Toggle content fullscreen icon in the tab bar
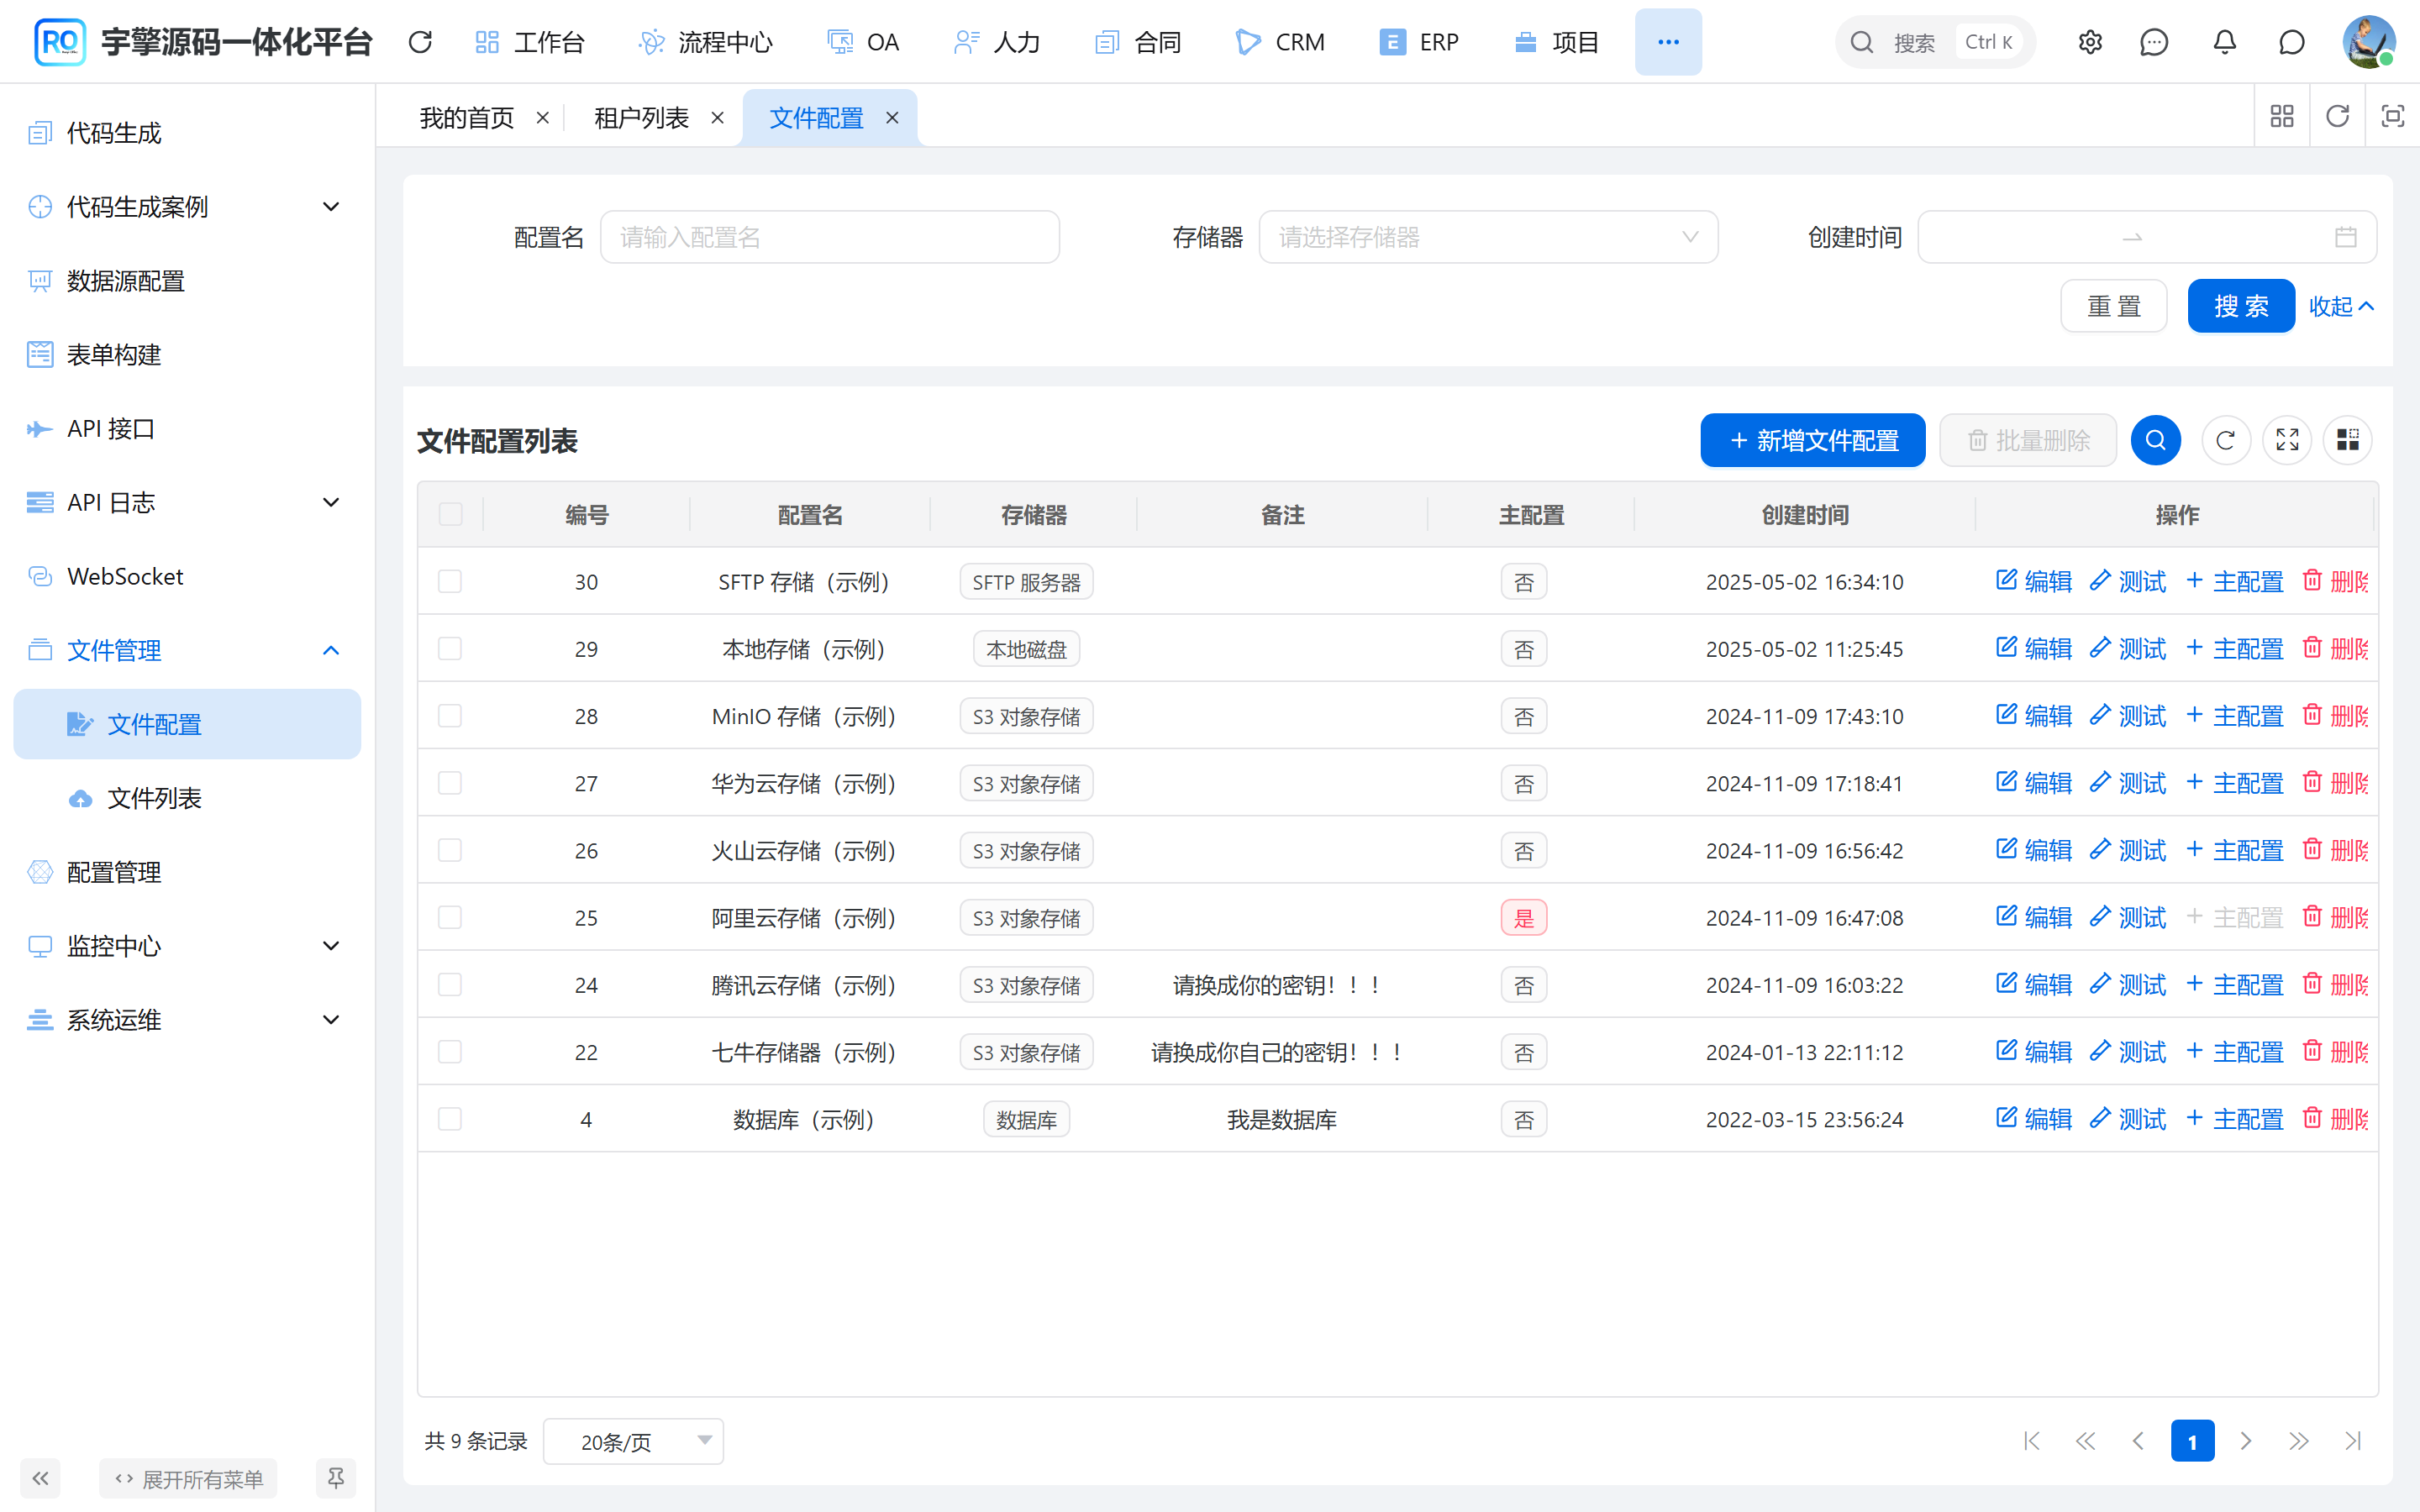Screen dimensions: 2420x1512 pos(2392,117)
